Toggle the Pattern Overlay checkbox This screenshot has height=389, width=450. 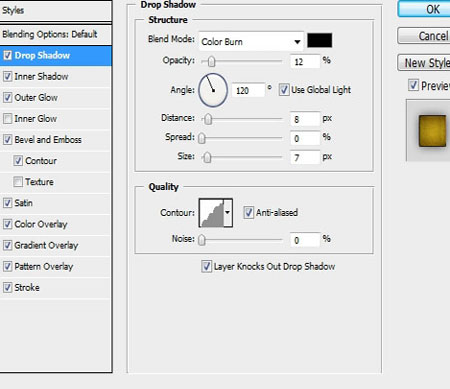(x=7, y=266)
